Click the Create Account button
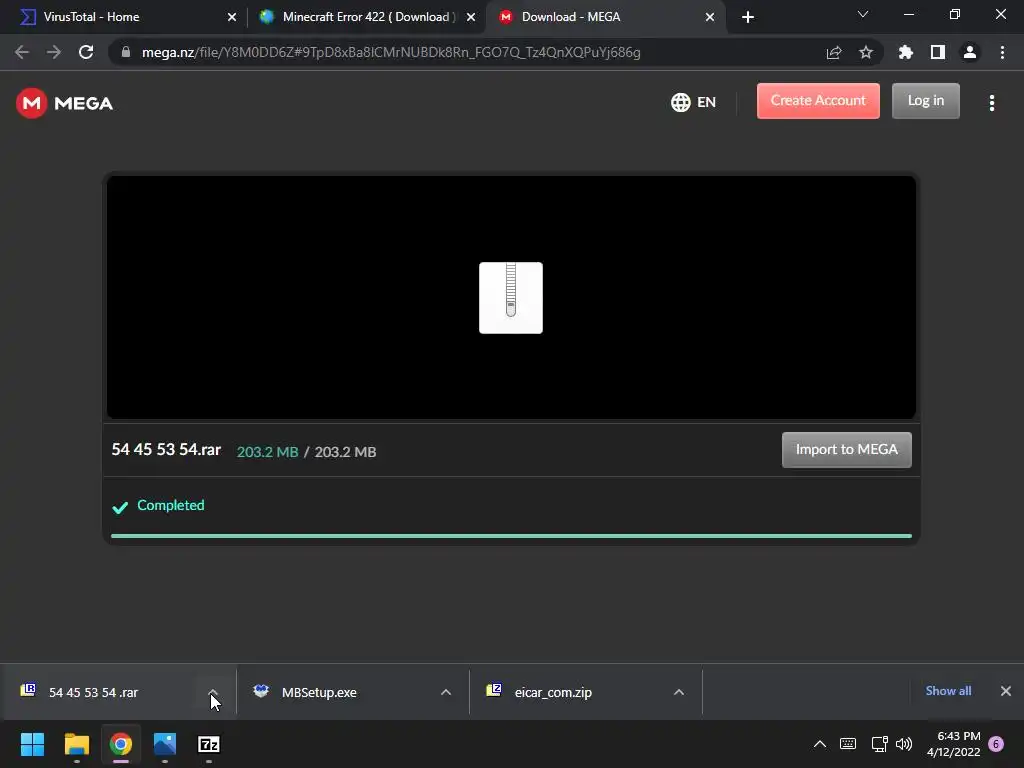The height and width of the screenshot is (768, 1024). point(818,101)
